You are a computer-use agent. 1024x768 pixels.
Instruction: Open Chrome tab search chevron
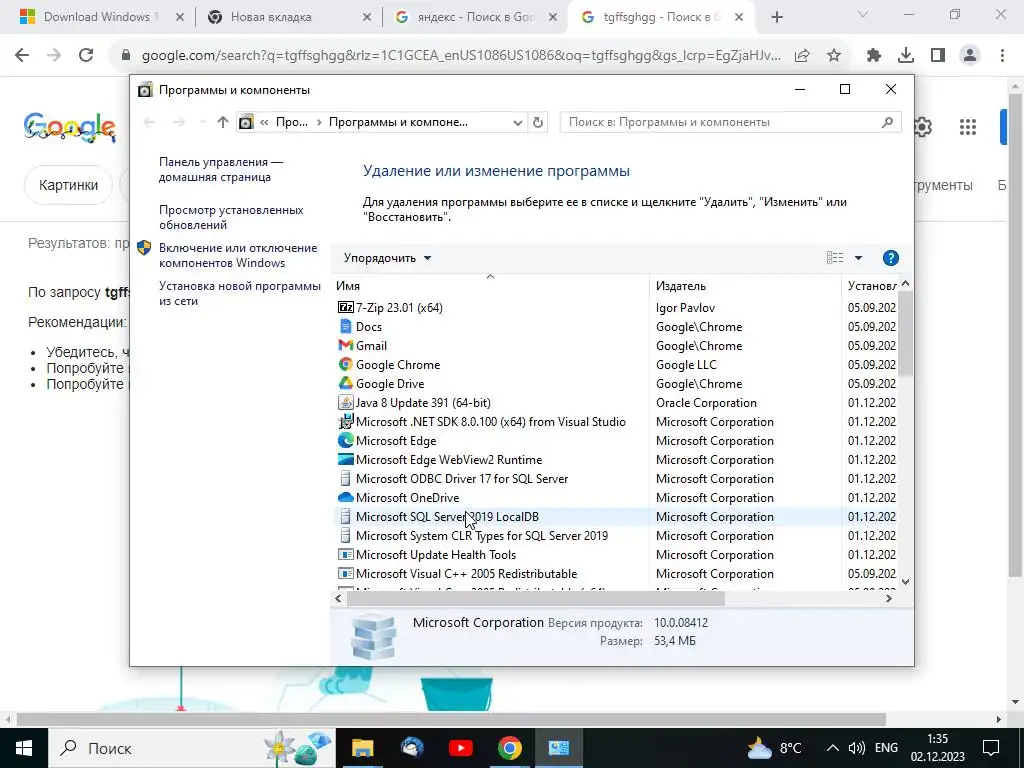point(862,14)
